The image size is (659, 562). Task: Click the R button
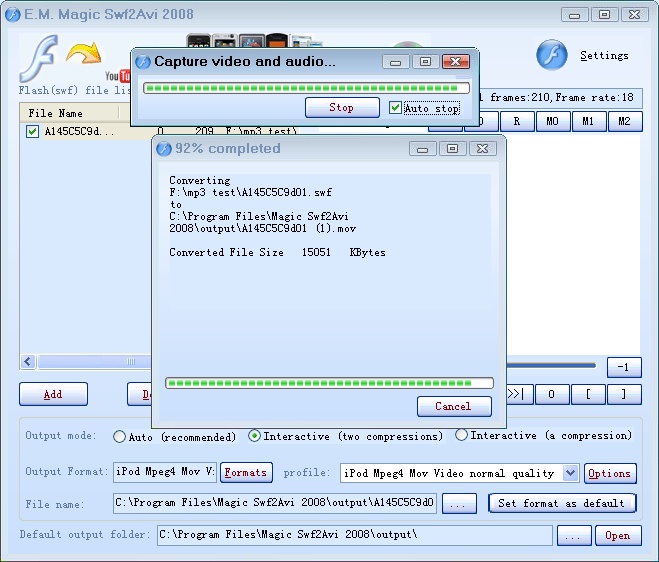click(x=517, y=121)
